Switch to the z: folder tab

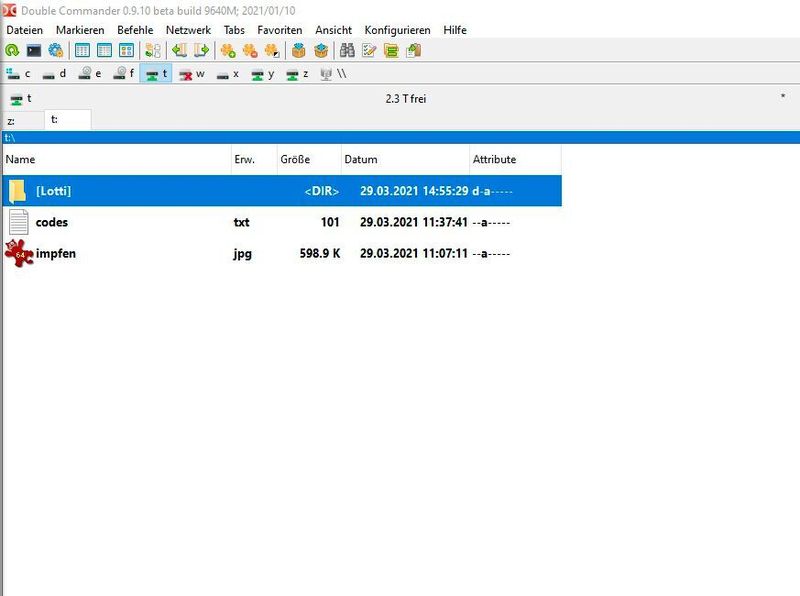click(23, 121)
